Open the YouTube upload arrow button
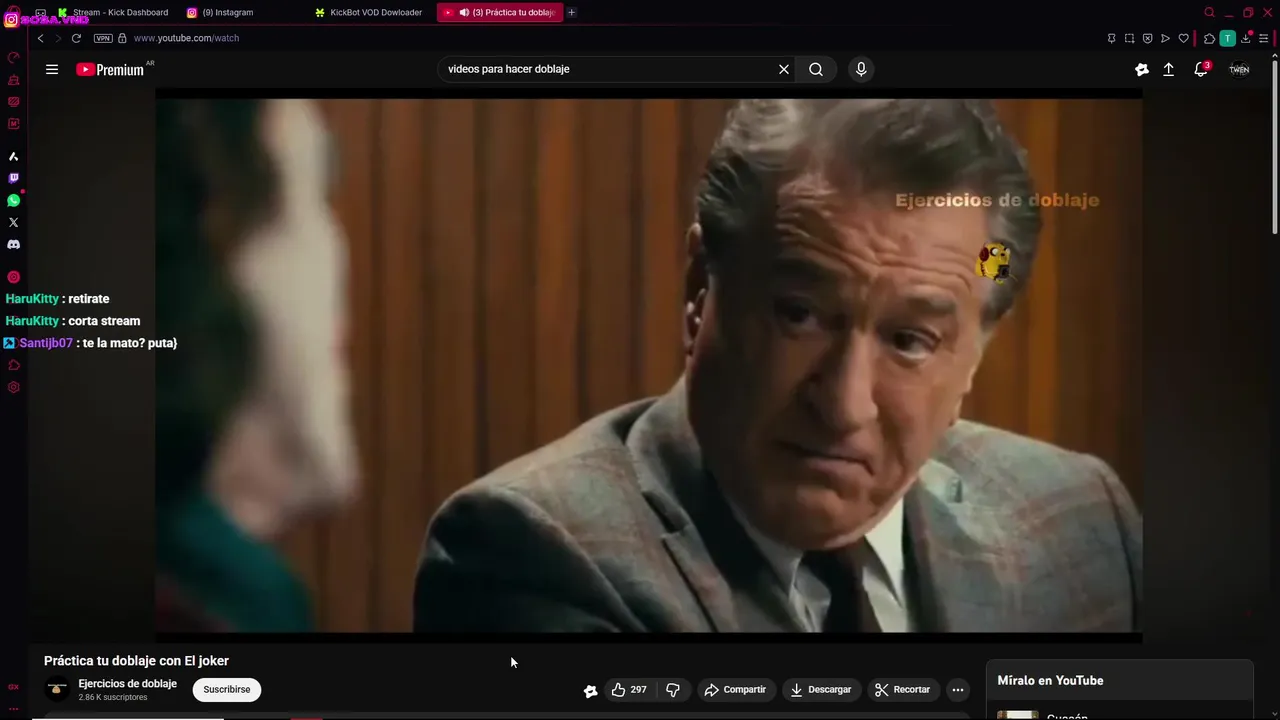The image size is (1280, 720). coord(1168,69)
